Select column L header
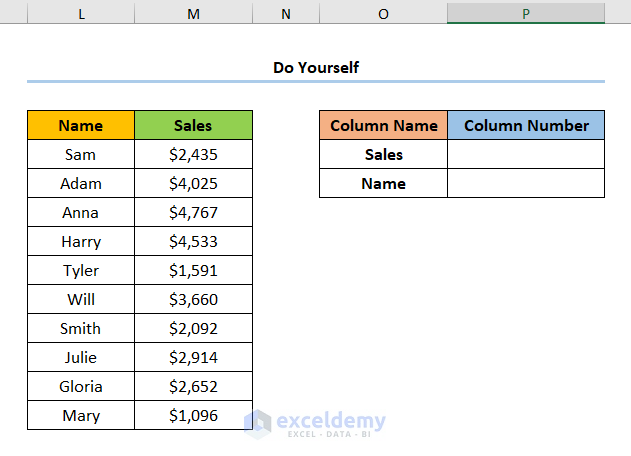This screenshot has width=631, height=456. [80, 12]
